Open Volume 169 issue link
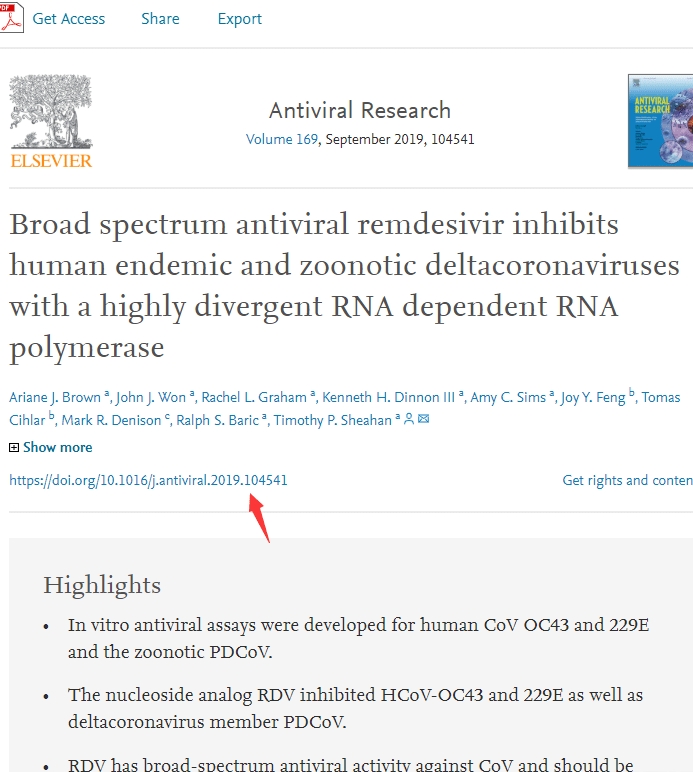 coord(282,139)
